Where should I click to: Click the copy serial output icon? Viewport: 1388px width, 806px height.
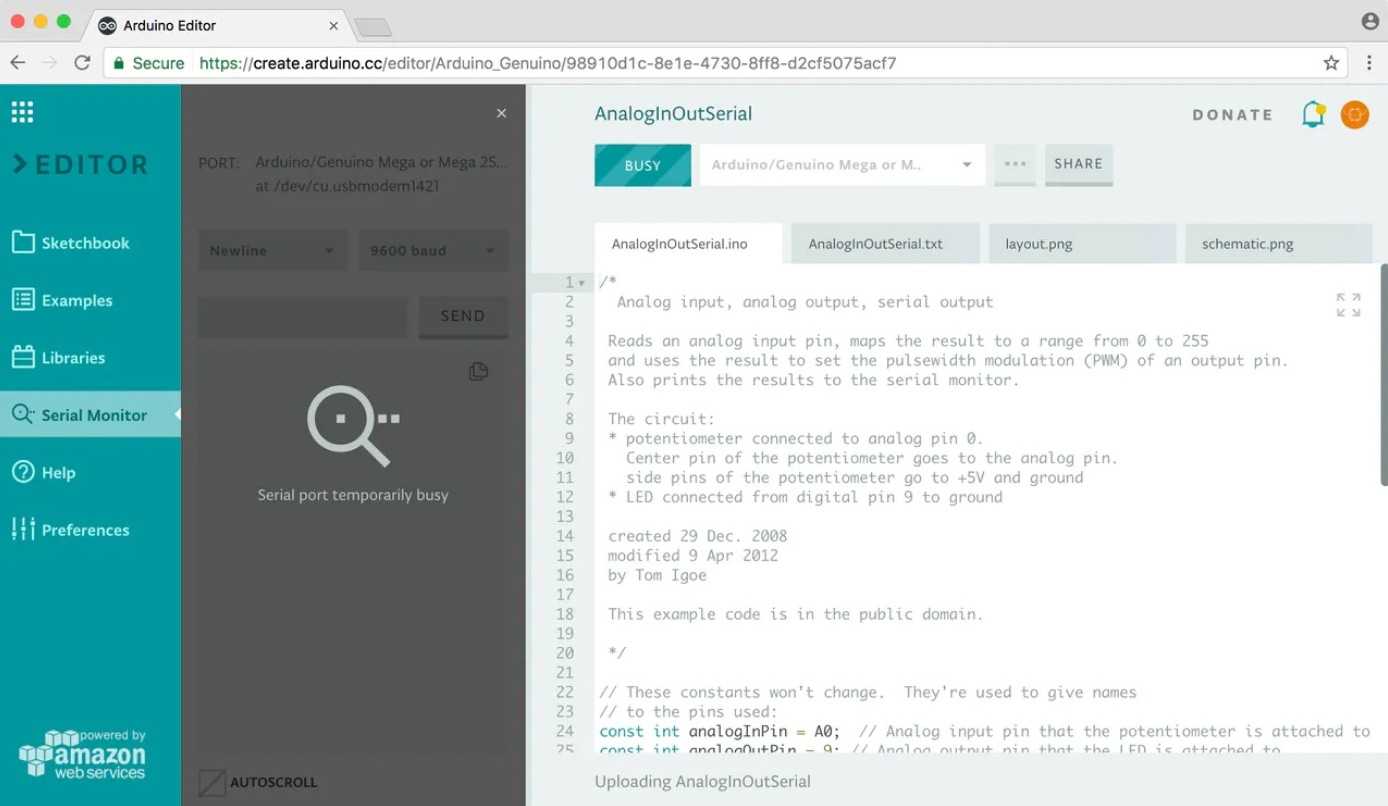(479, 372)
